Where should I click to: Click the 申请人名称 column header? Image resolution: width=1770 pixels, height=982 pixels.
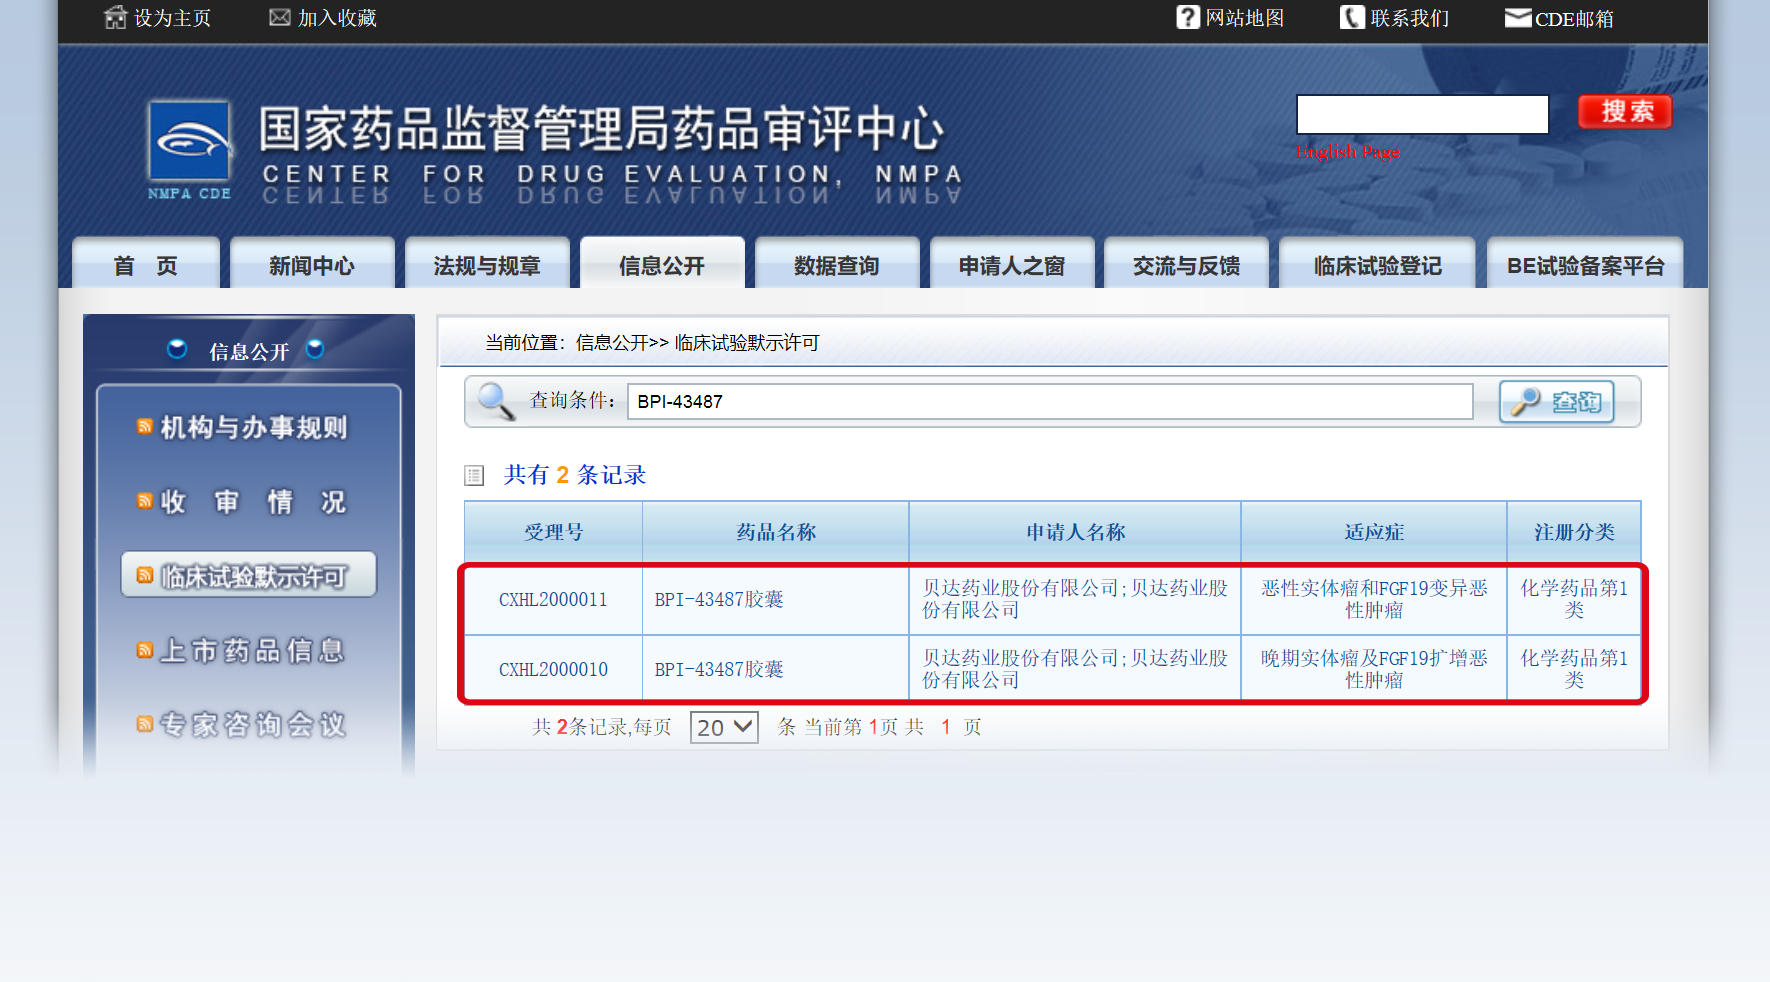(1075, 532)
